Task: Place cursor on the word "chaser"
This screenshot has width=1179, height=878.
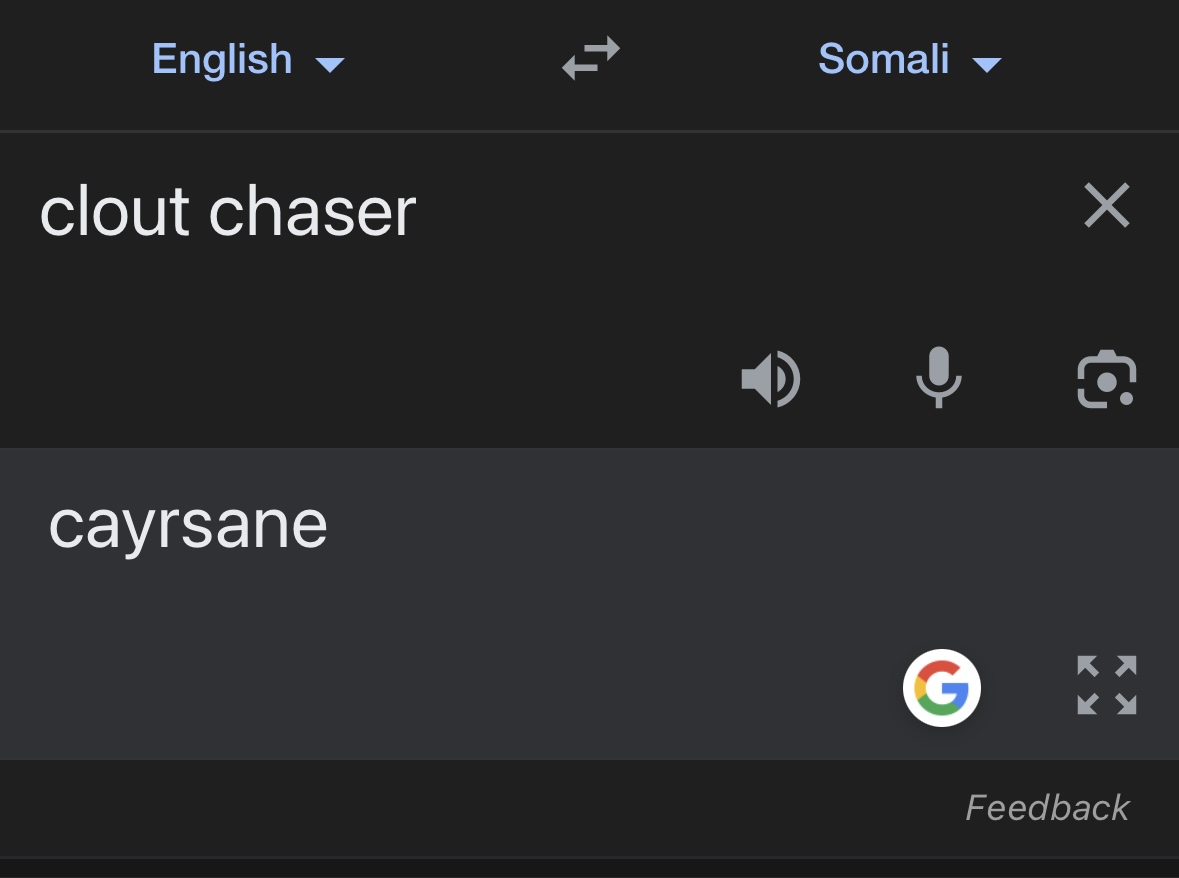Action: 312,211
